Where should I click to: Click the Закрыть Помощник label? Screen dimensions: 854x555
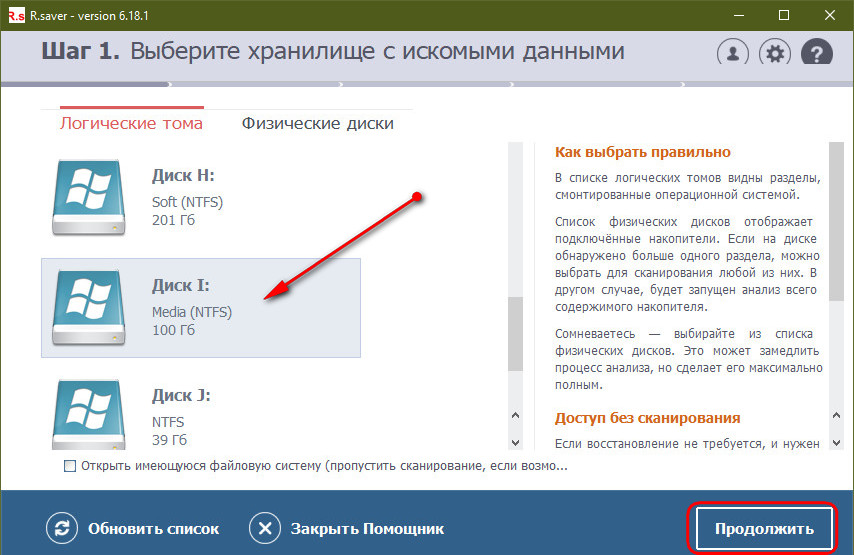pos(367,528)
